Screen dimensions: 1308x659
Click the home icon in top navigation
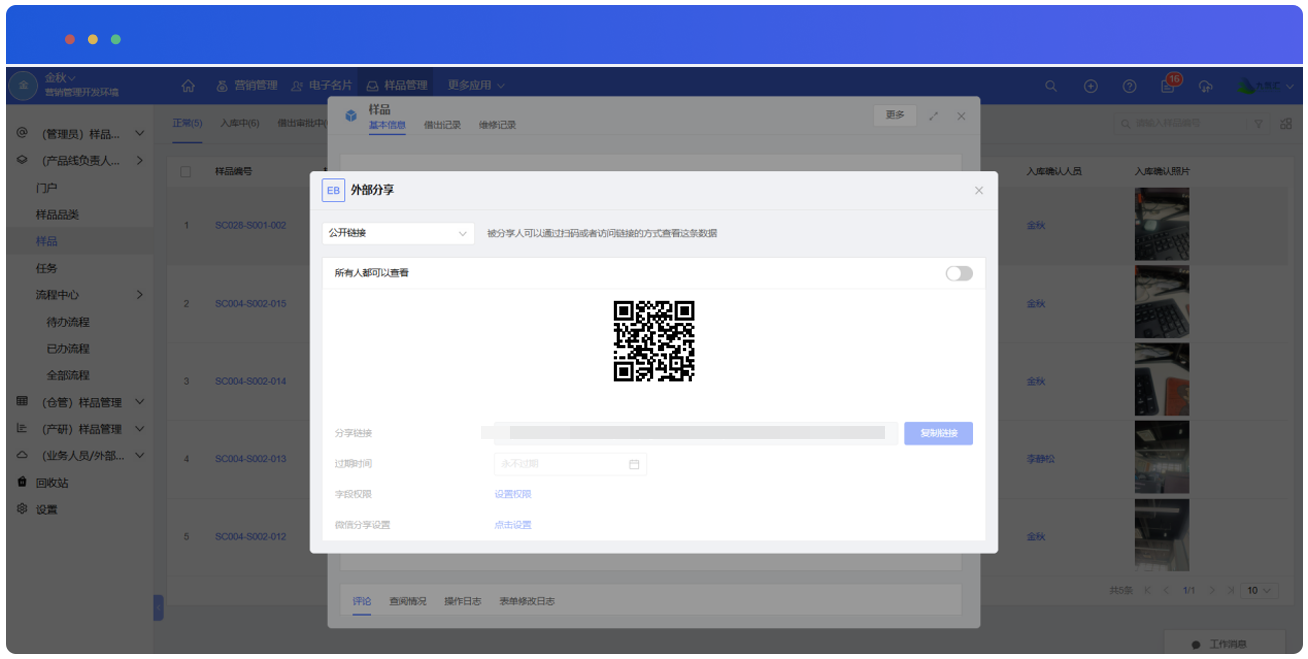188,86
